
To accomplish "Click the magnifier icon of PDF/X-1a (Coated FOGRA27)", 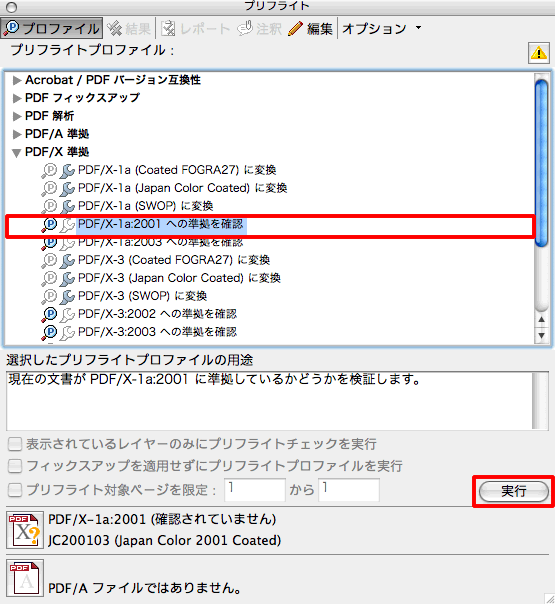I will click(x=49, y=170).
